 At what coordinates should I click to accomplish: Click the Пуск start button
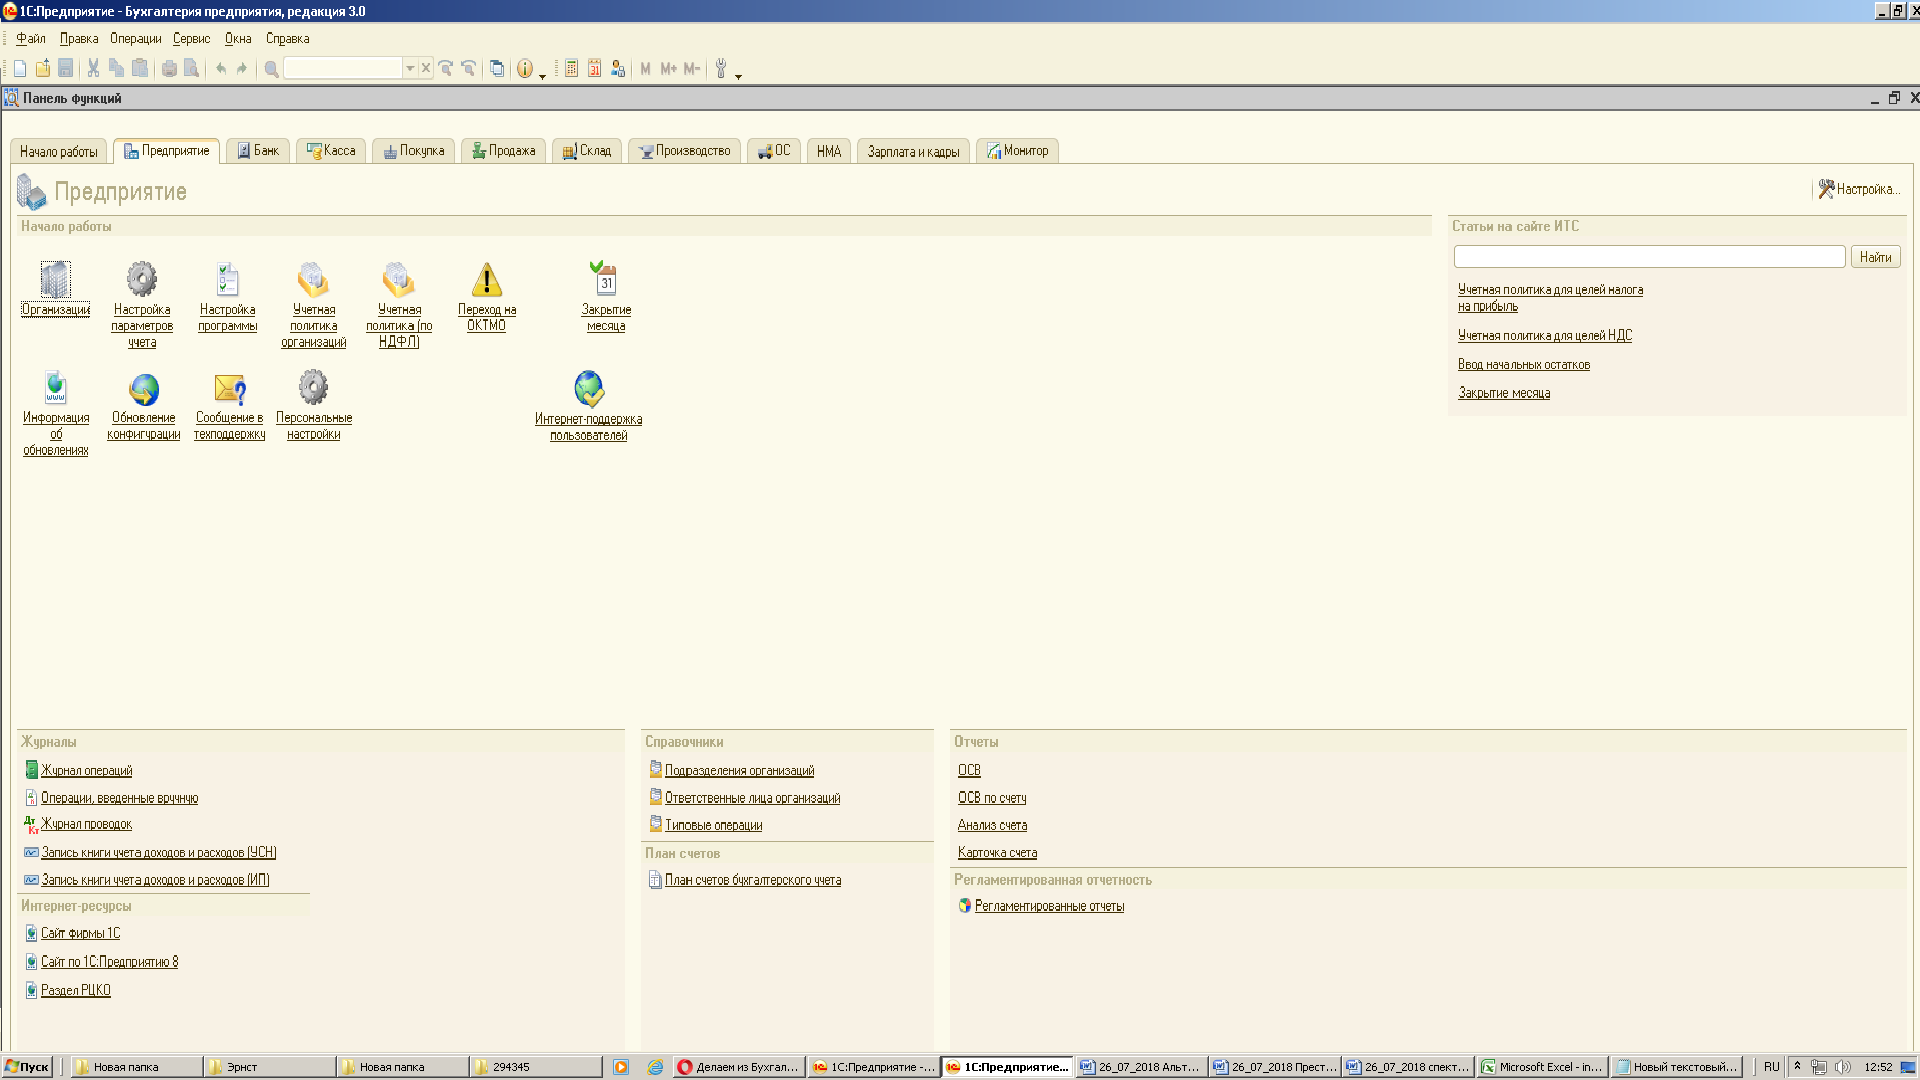27,1067
